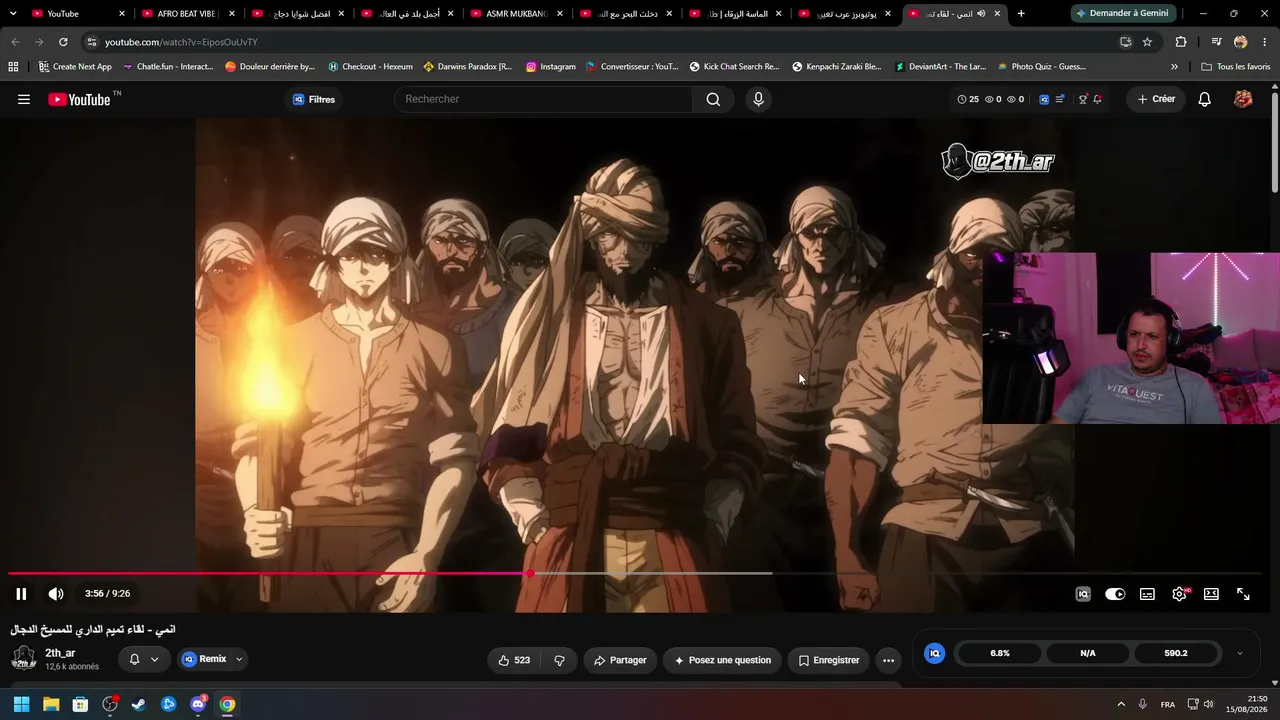This screenshot has height=720, width=1280.
Task: Open the 2th_ar channel name link
Action: point(60,653)
